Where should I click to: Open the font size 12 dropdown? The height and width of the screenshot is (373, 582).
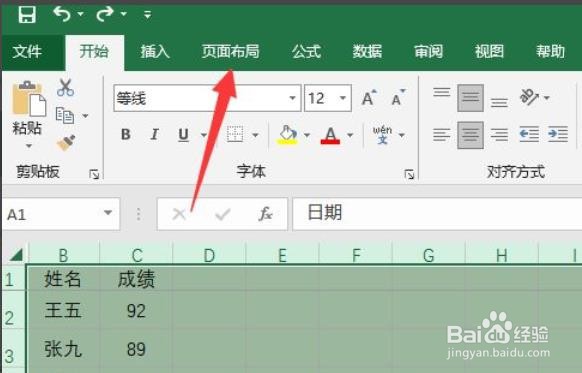343,98
